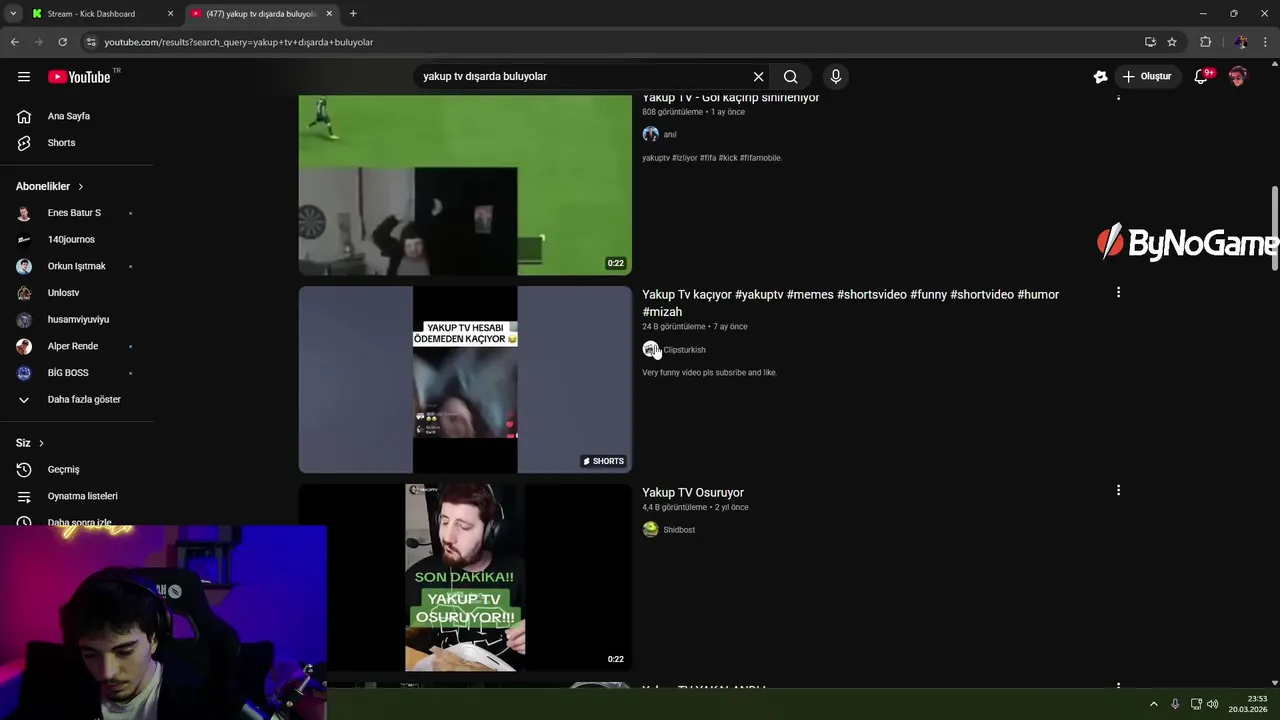Open the taskbar volume speaker icon
Screen dimensions: 1280x720
coord(1213,704)
